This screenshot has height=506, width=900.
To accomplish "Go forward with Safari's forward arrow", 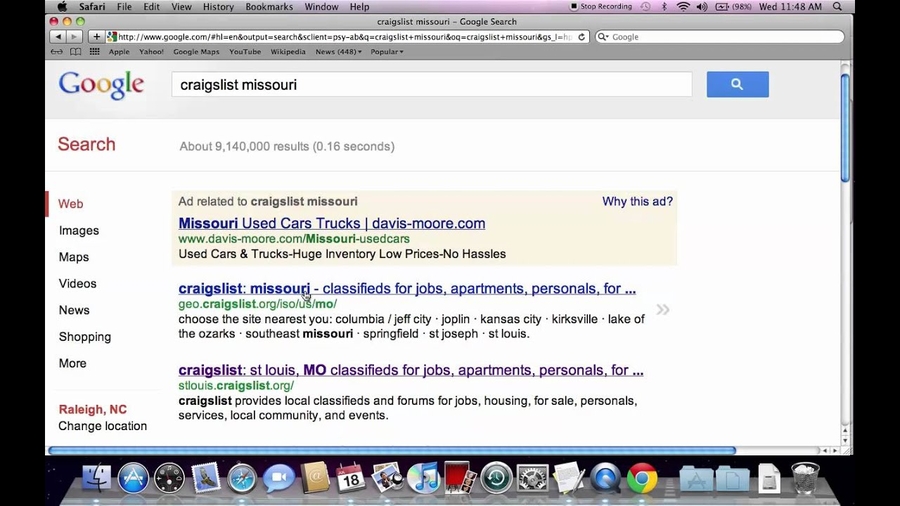I will pyautogui.click(x=74, y=37).
